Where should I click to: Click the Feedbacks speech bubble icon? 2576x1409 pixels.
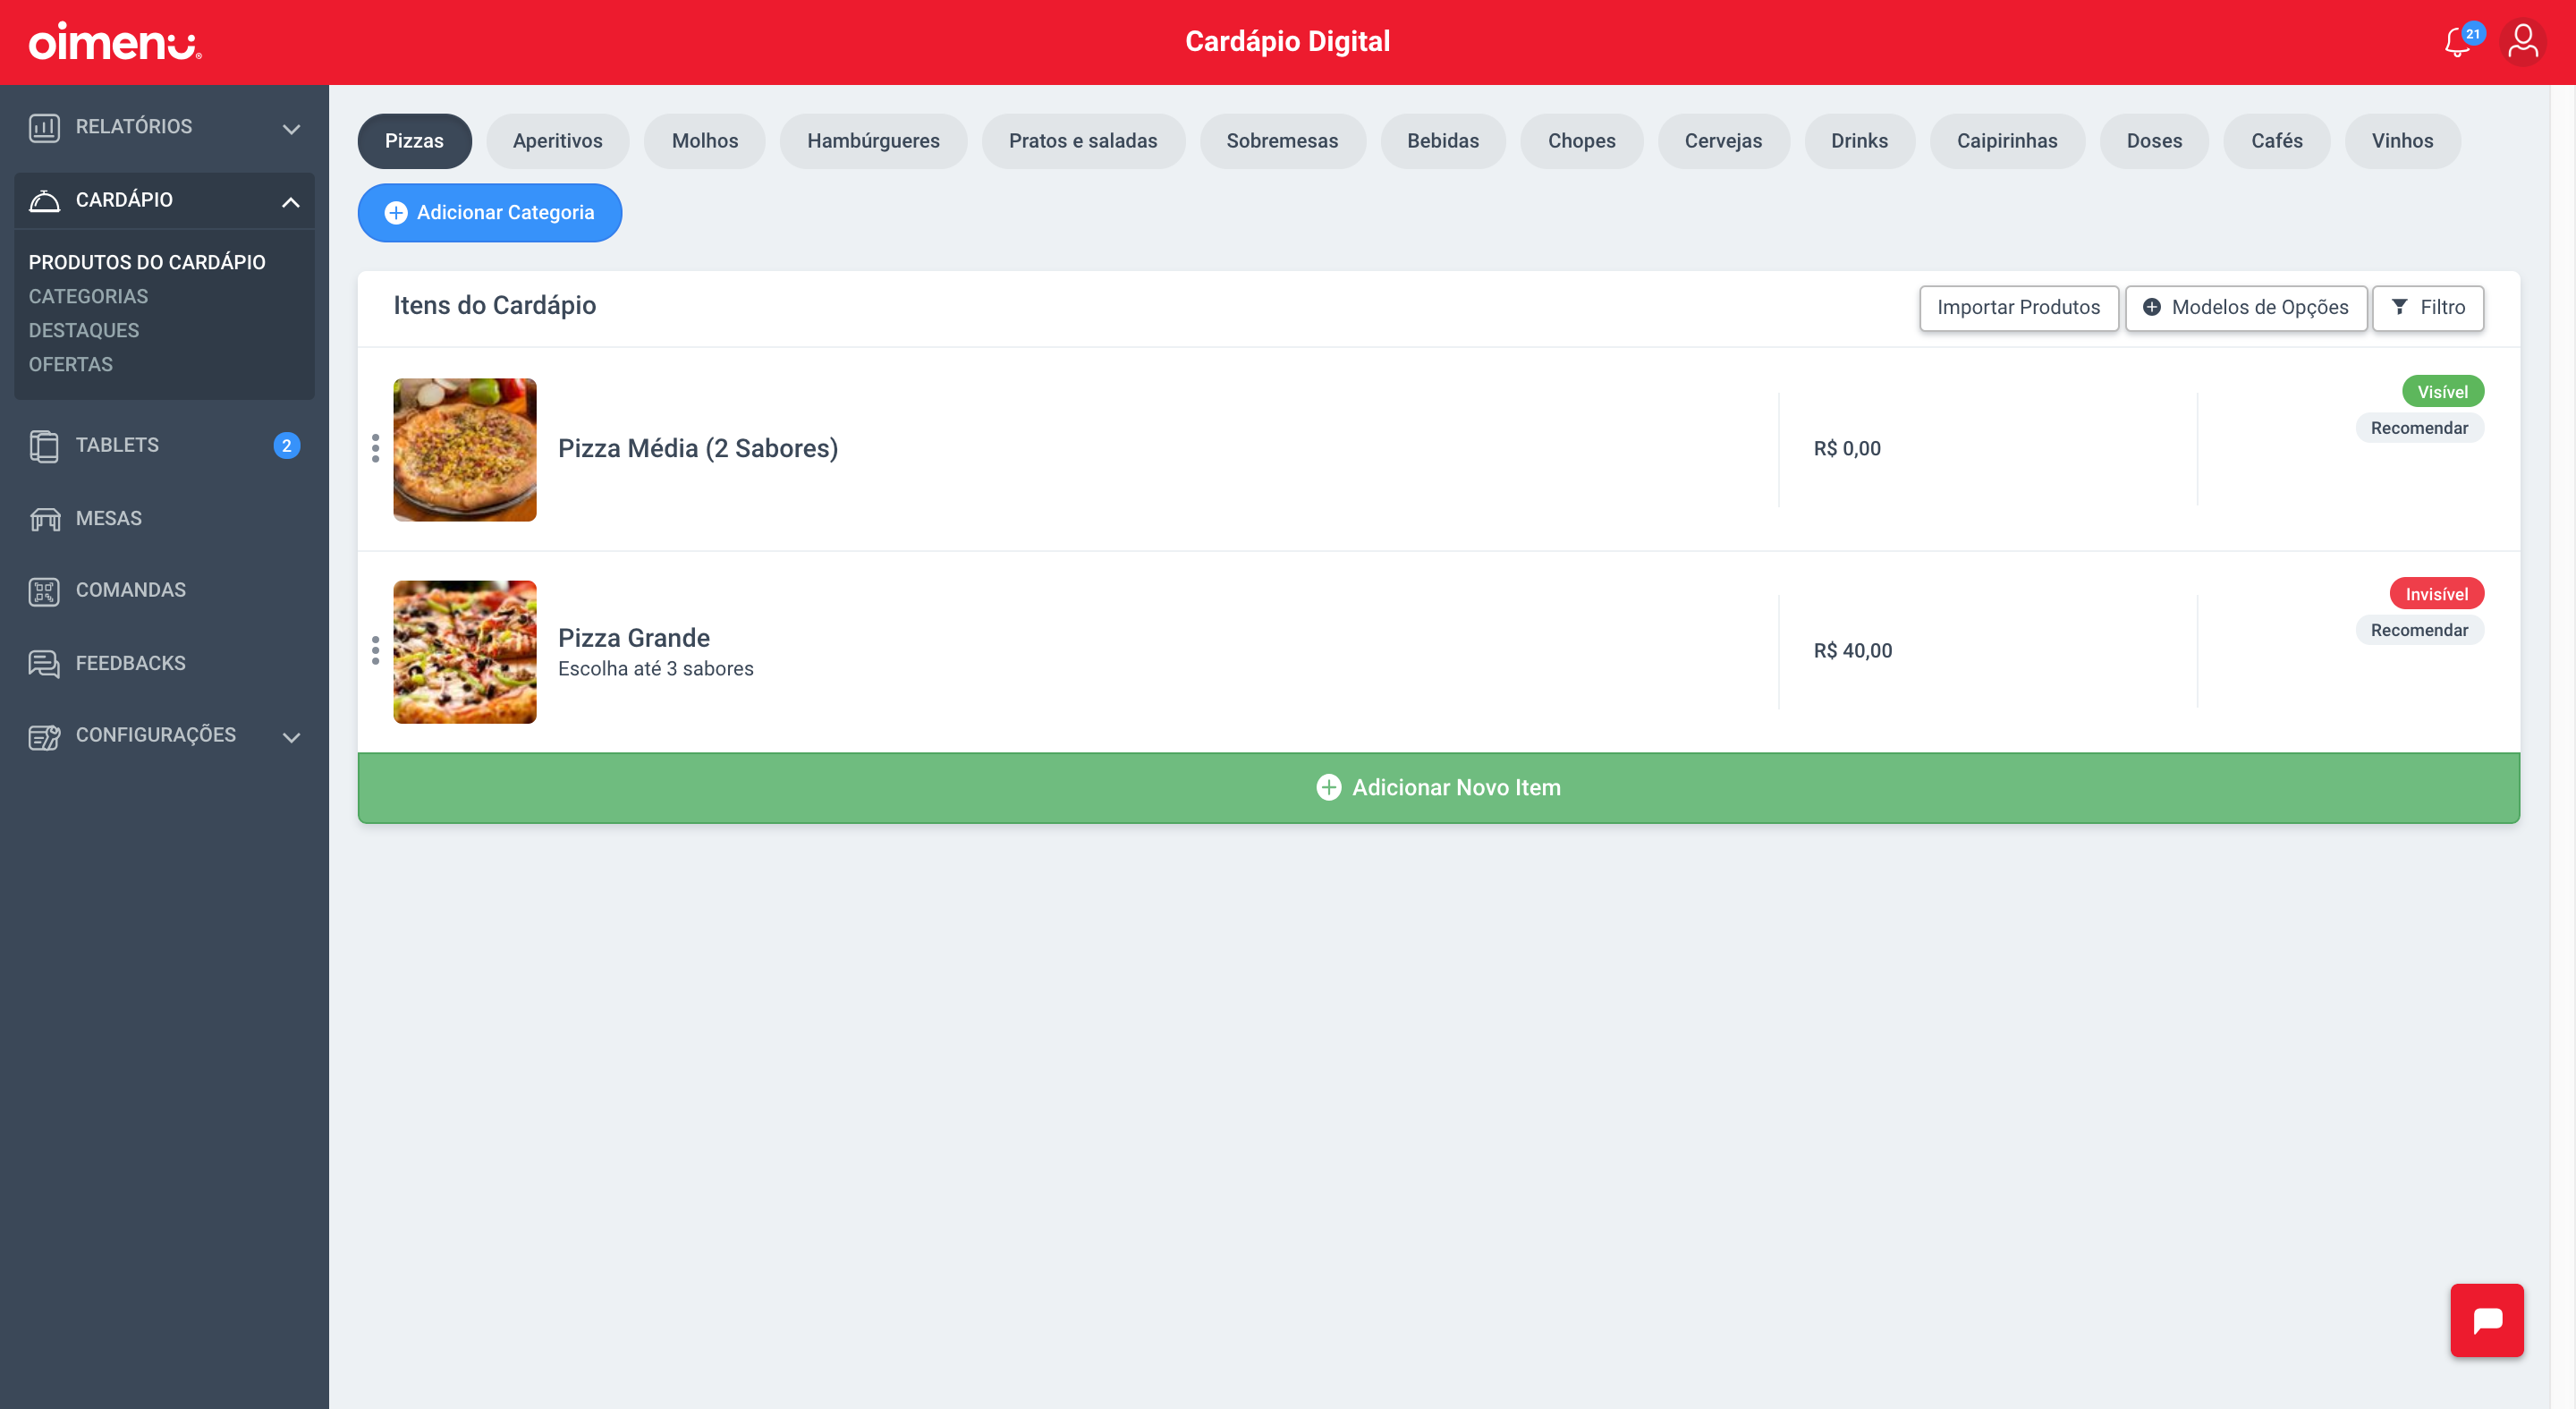pyautogui.click(x=44, y=664)
